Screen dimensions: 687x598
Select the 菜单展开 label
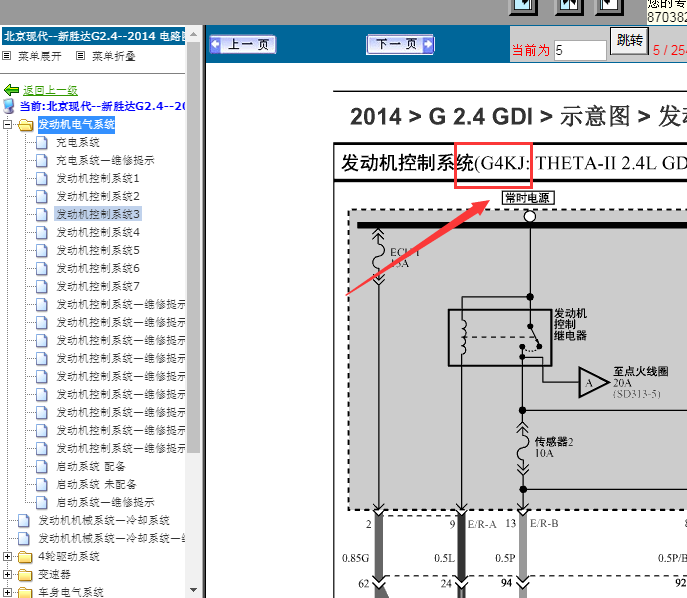(x=39, y=56)
